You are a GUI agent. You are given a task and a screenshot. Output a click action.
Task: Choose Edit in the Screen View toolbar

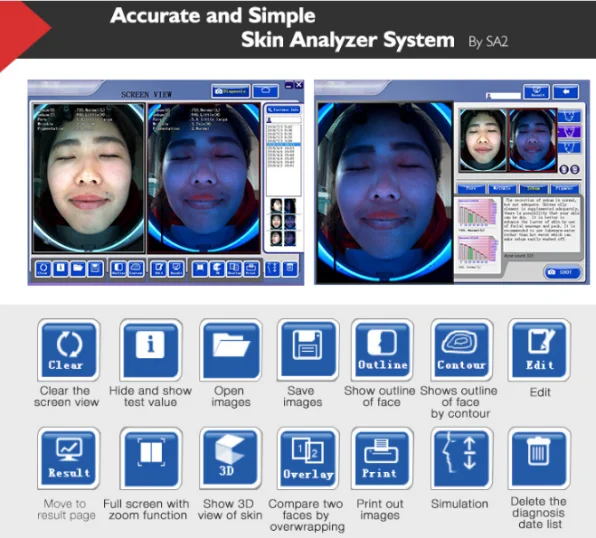pyautogui.click(x=159, y=269)
